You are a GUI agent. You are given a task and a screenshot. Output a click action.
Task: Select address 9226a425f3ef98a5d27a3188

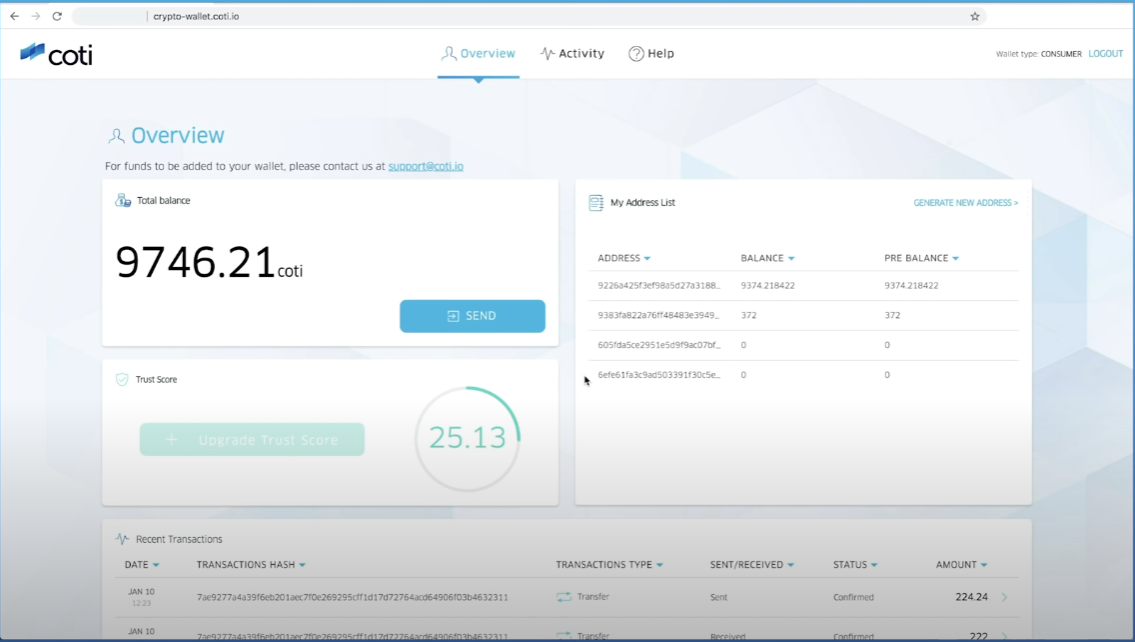(659, 286)
